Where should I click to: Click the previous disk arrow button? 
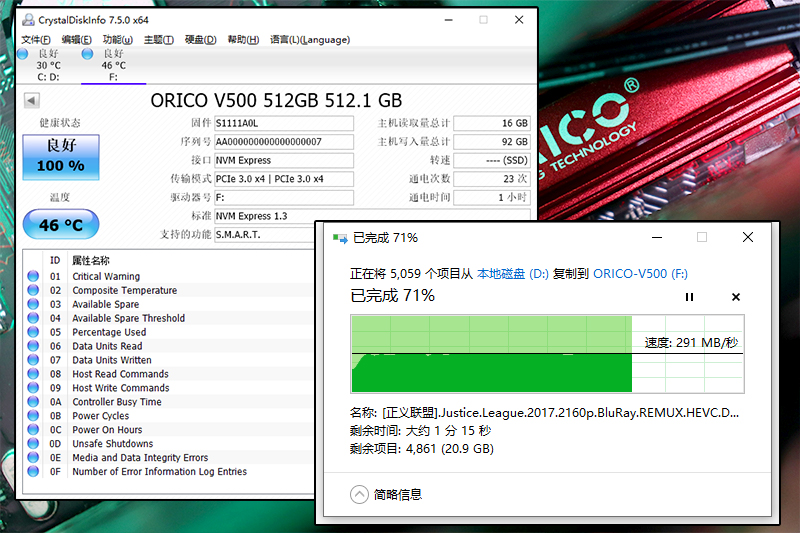(x=32, y=100)
